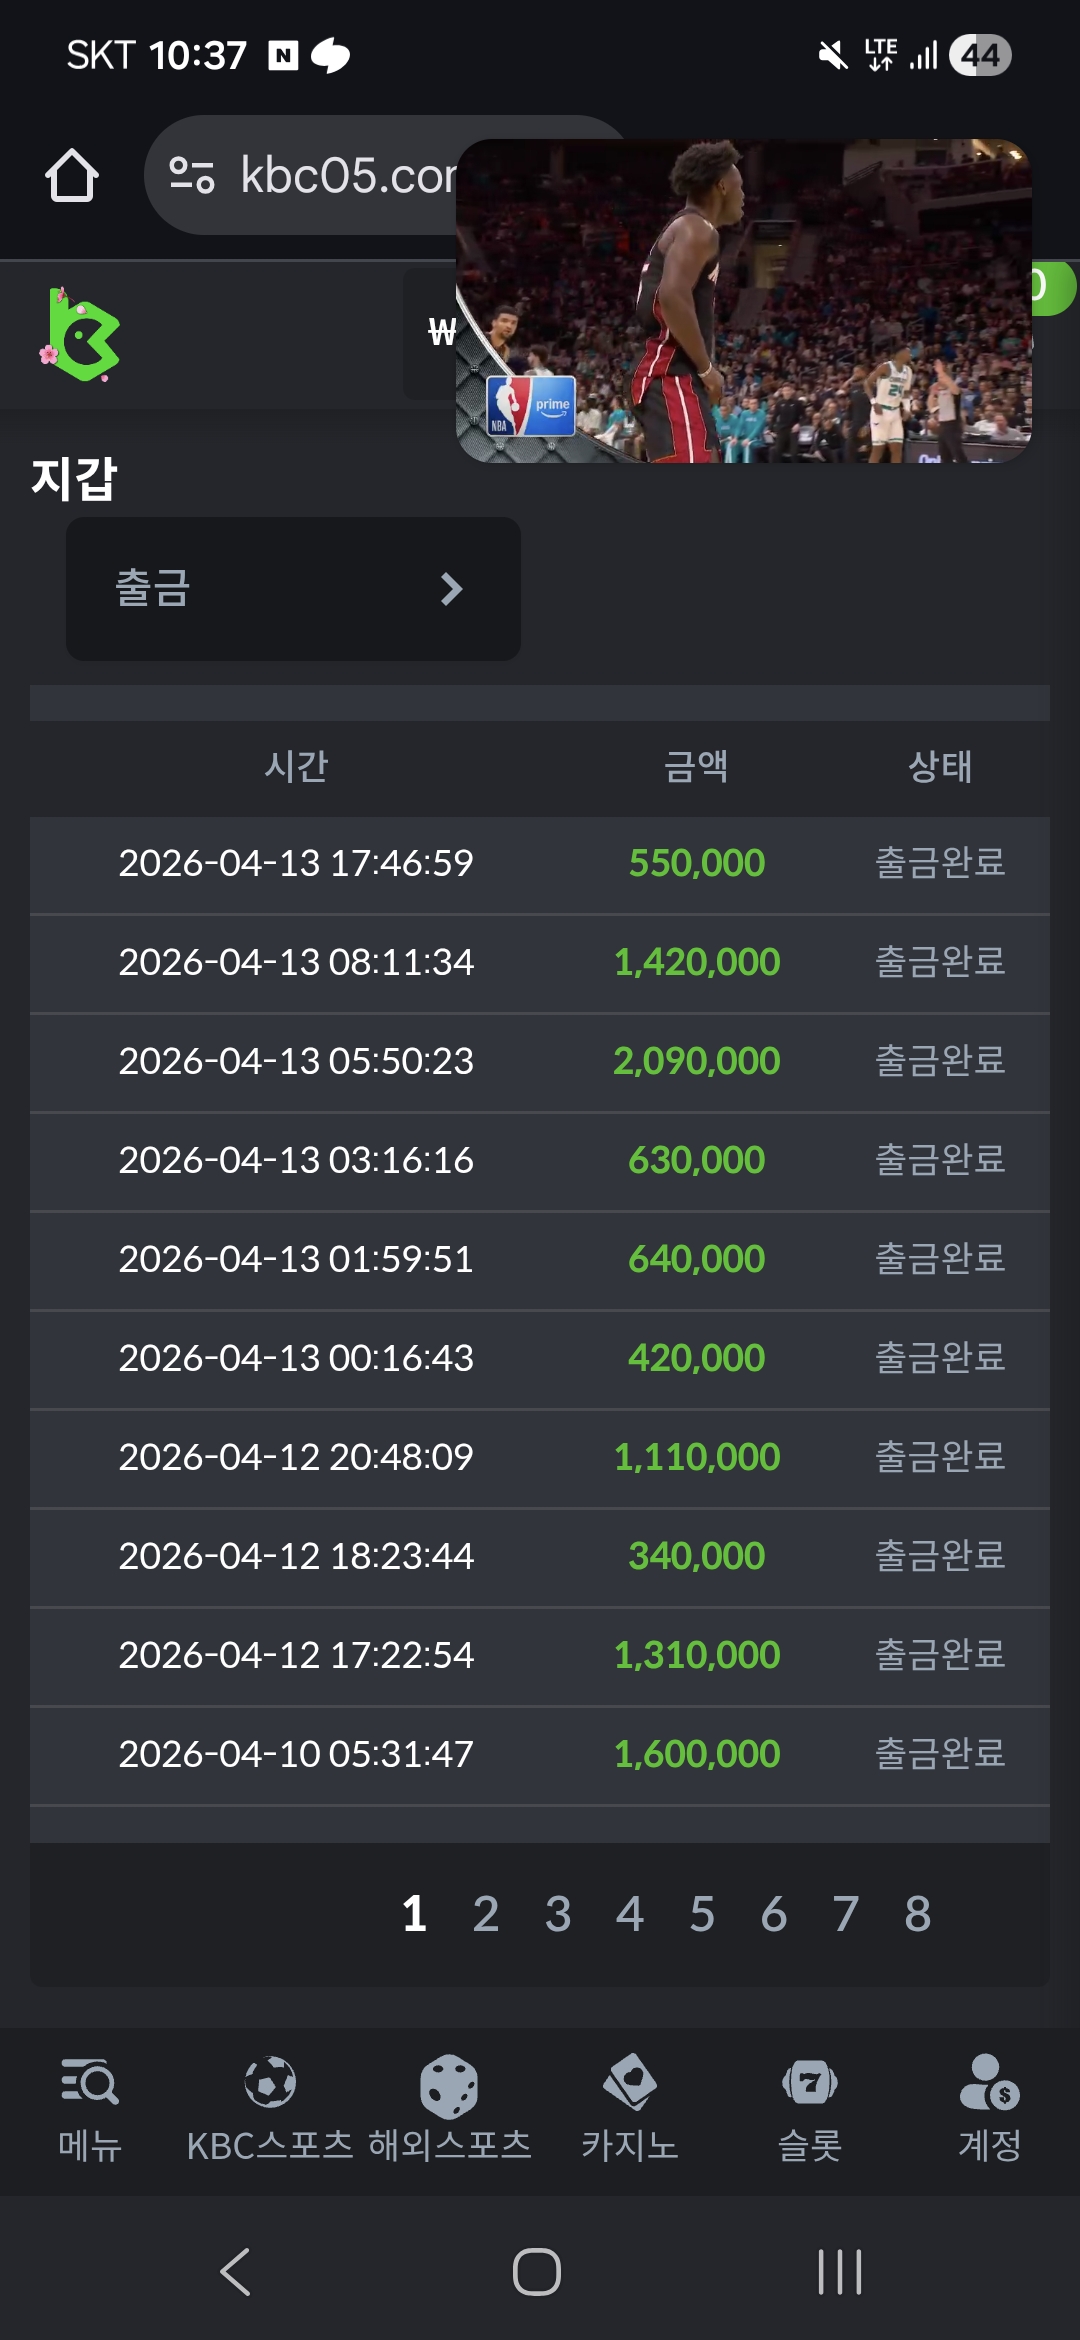This screenshot has height=2340, width=1080.
Task: Open site settings icon in address bar
Action: [192, 175]
